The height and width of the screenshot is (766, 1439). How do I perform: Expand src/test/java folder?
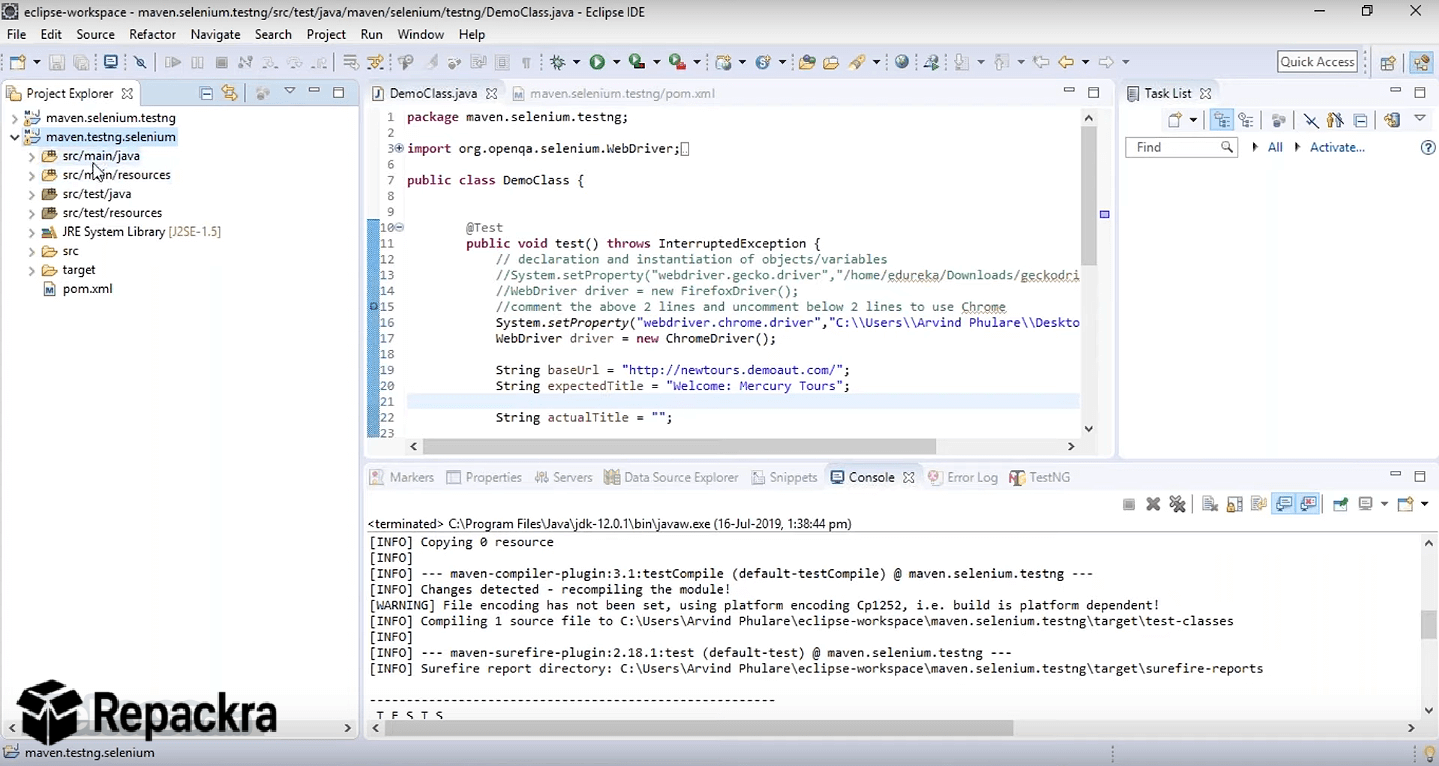tap(31, 194)
